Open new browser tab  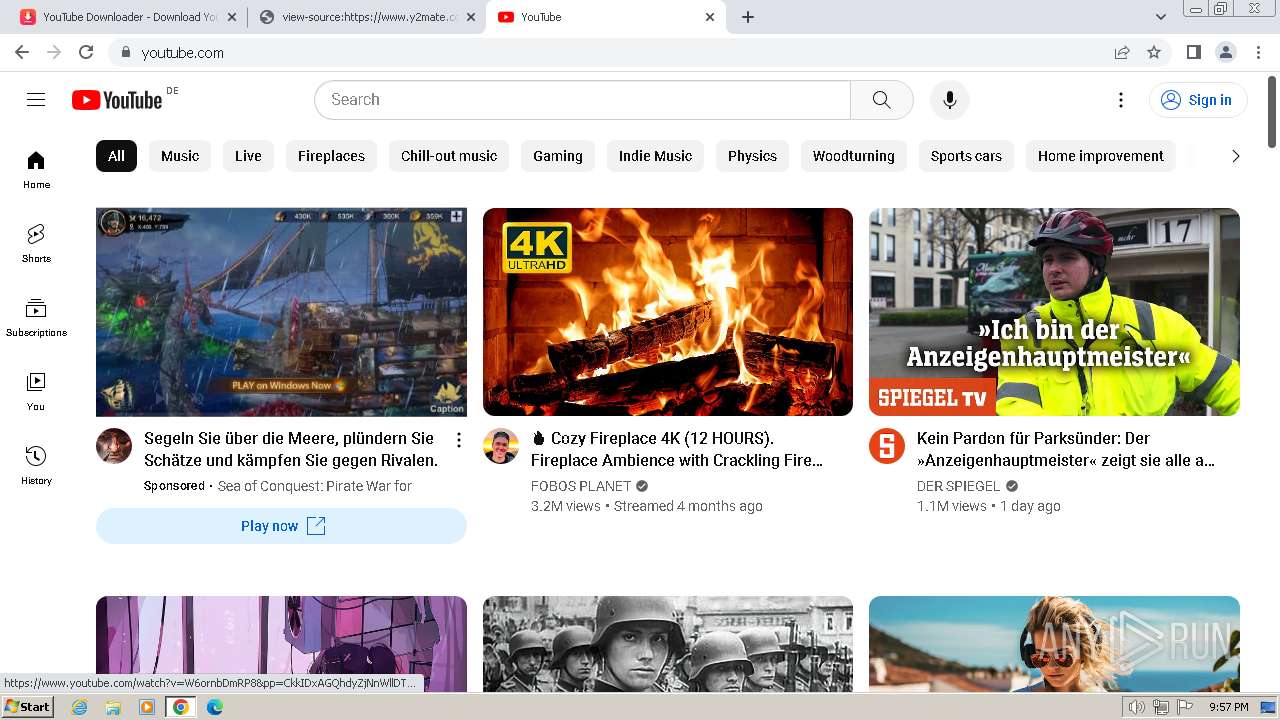click(748, 17)
